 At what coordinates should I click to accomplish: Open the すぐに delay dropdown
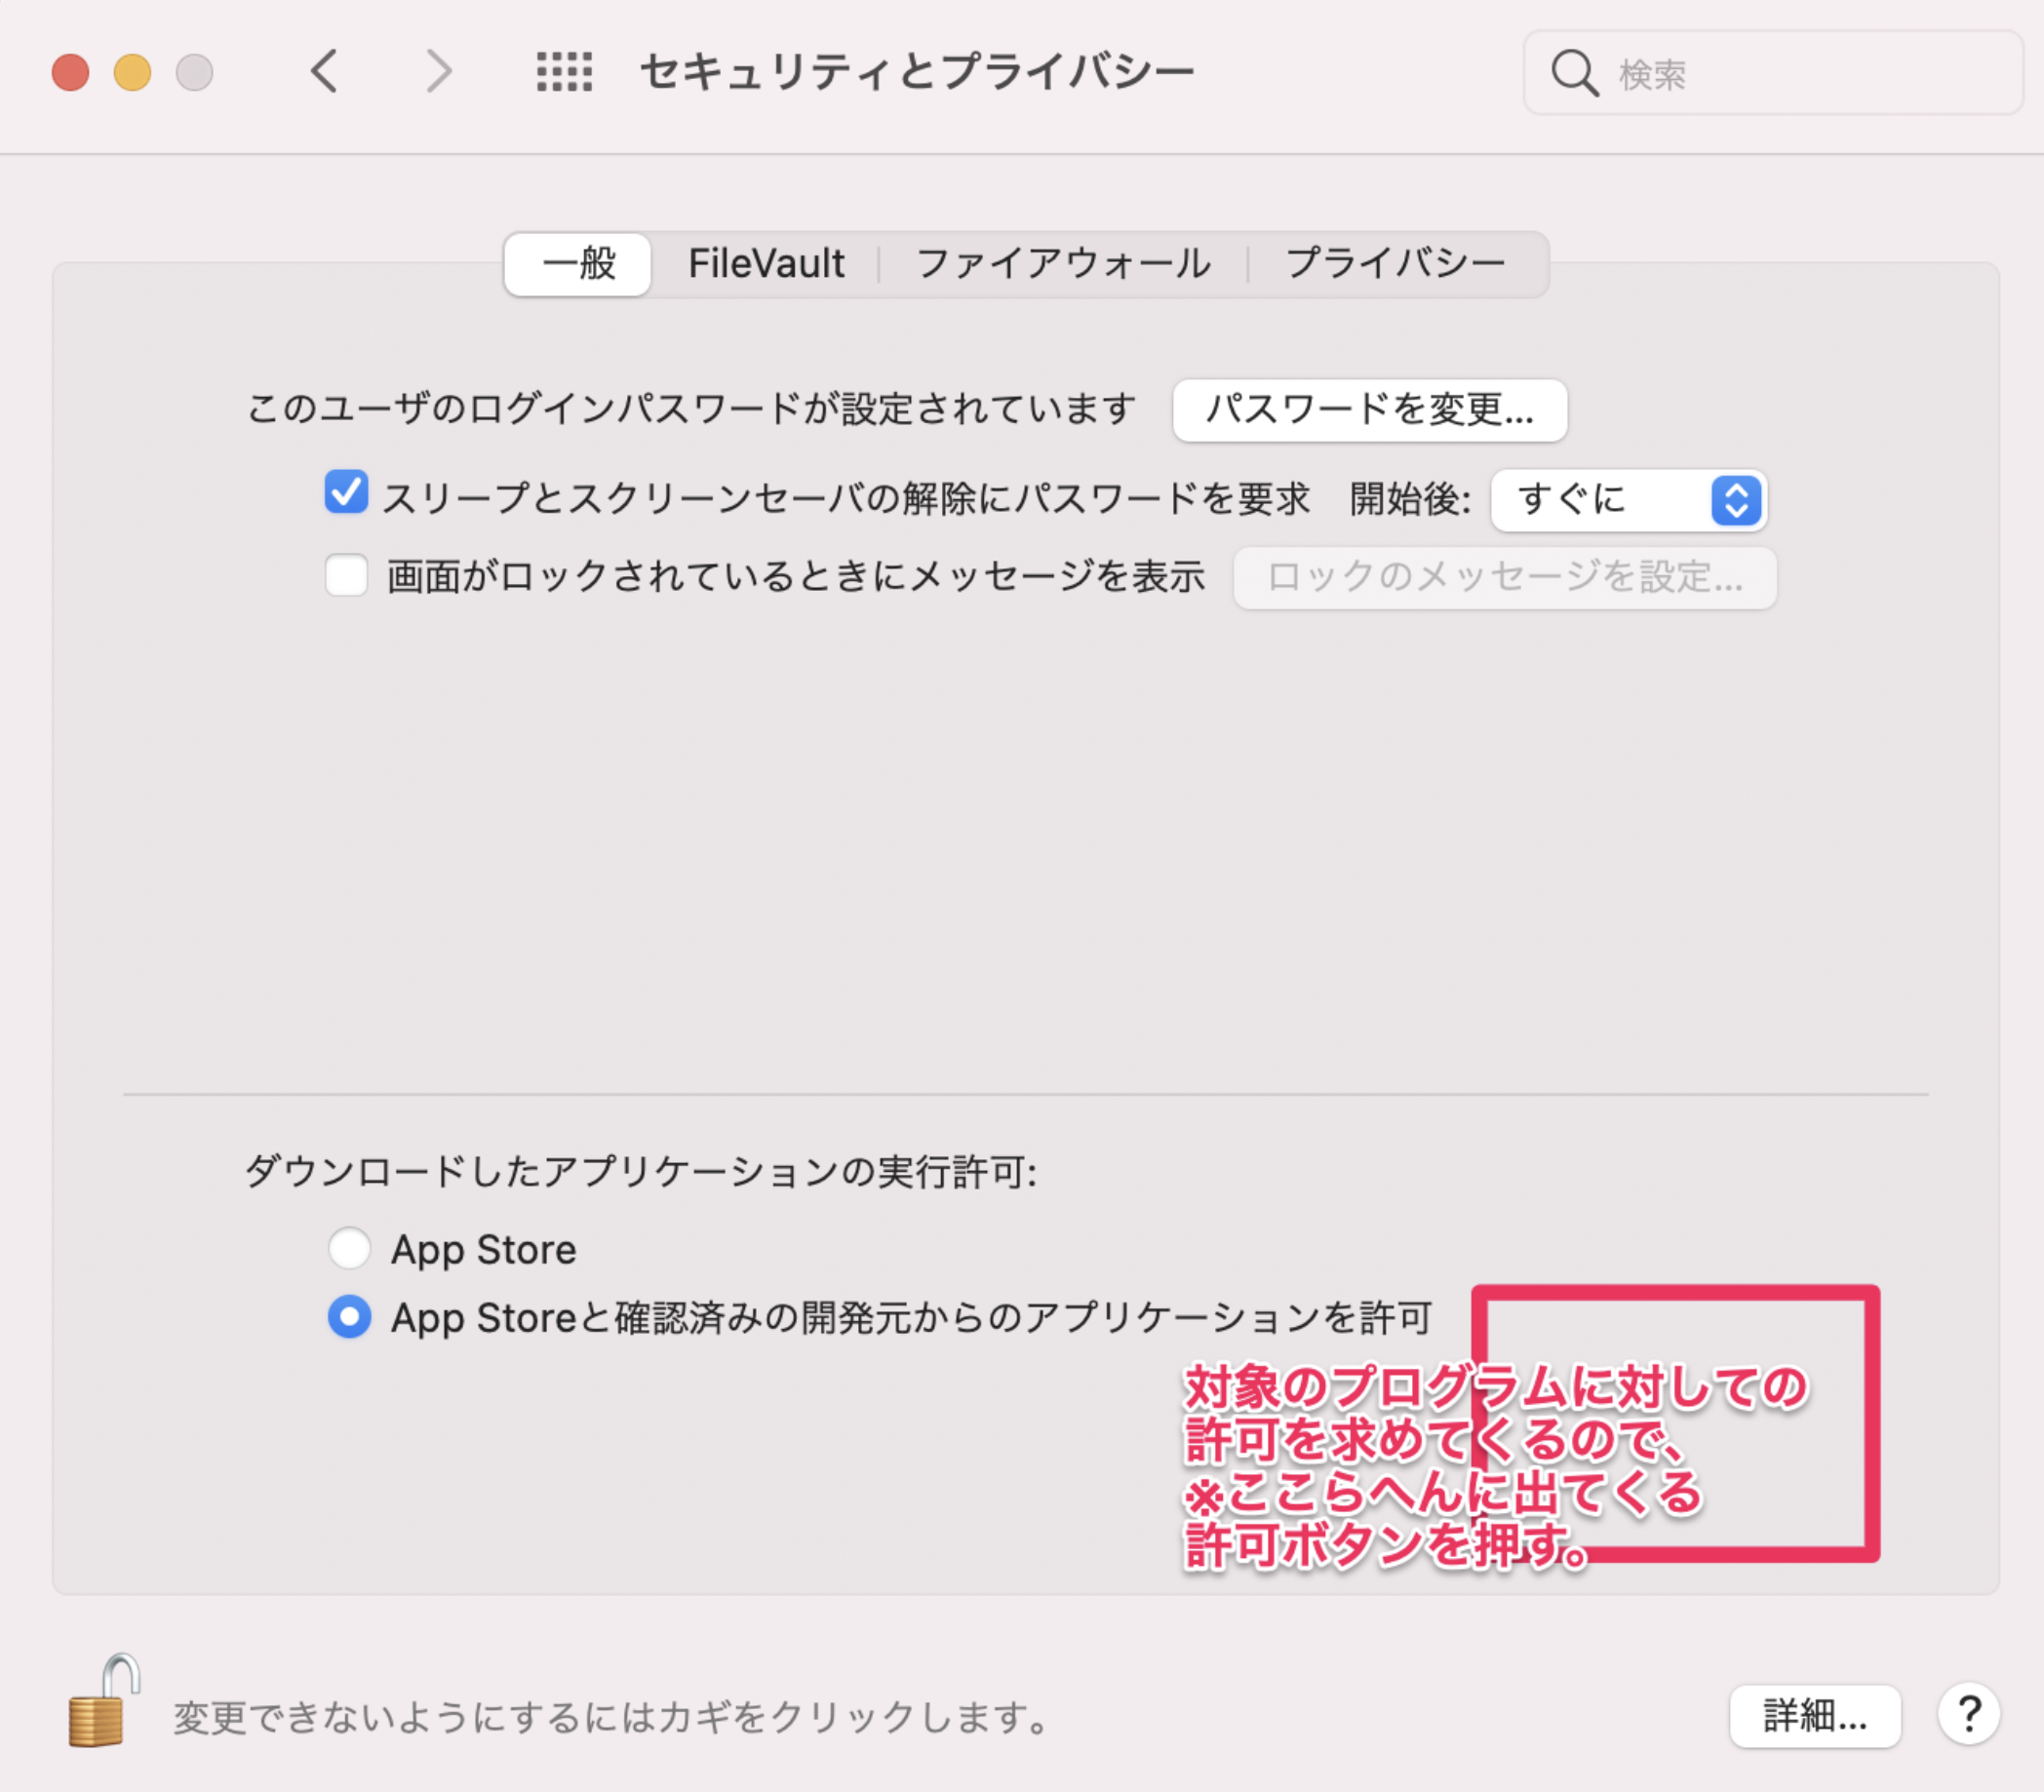click(1628, 500)
